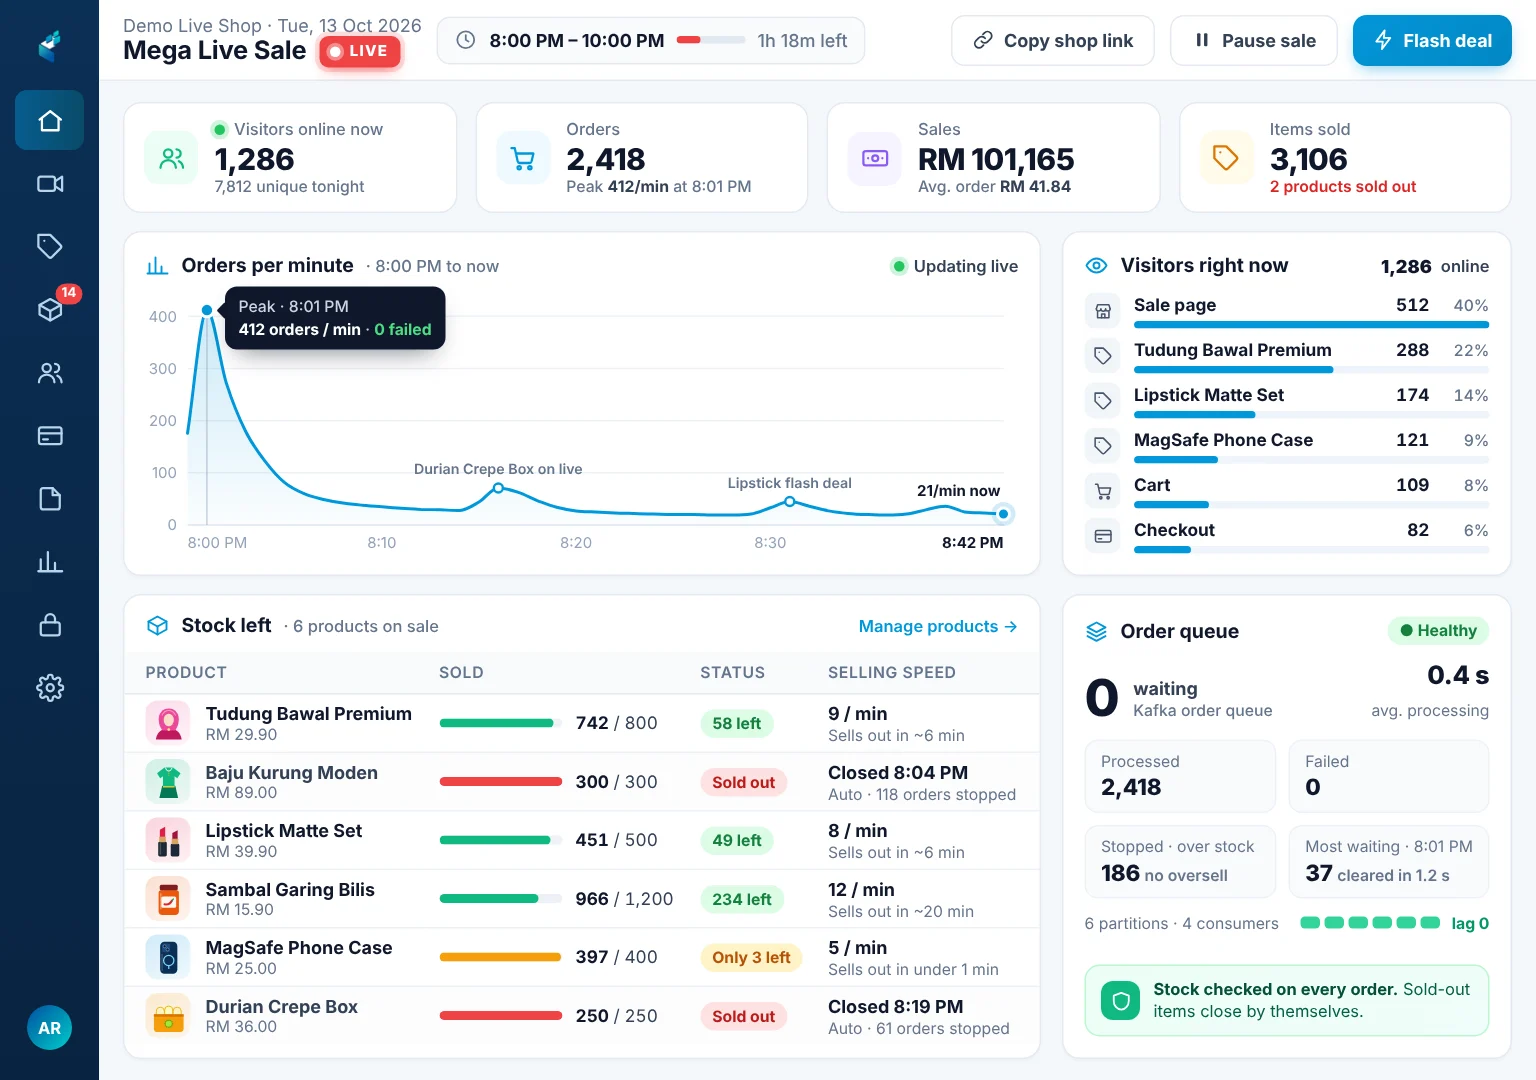This screenshot has height=1080, width=1536.
Task: Open the customers sidebar icon
Action: tap(50, 373)
